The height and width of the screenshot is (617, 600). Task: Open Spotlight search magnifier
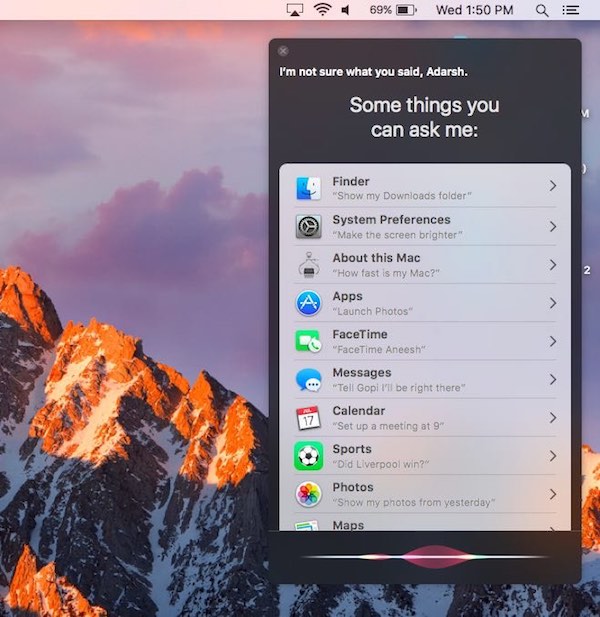tap(542, 10)
